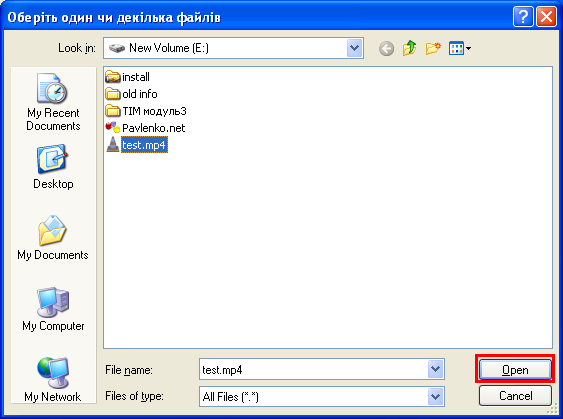The image size is (563, 419).
Task: Open My Computer location
Action: 53,309
